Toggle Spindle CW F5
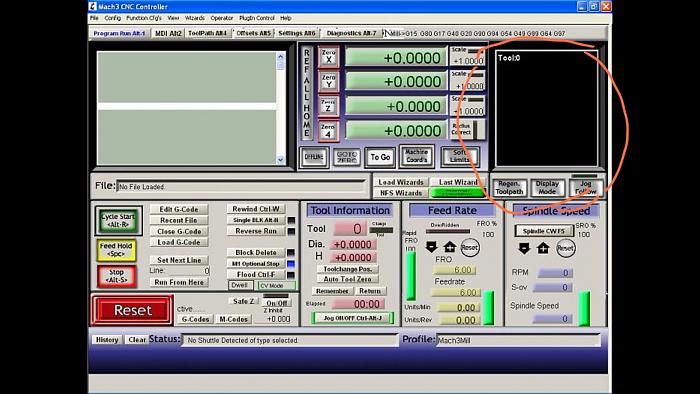This screenshot has width=700, height=394. click(x=544, y=231)
